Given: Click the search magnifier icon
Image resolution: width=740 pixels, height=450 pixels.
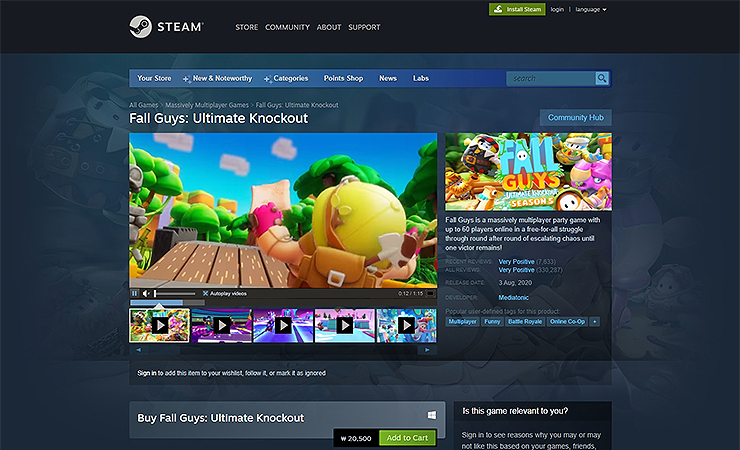Looking at the screenshot, I should click(x=602, y=78).
